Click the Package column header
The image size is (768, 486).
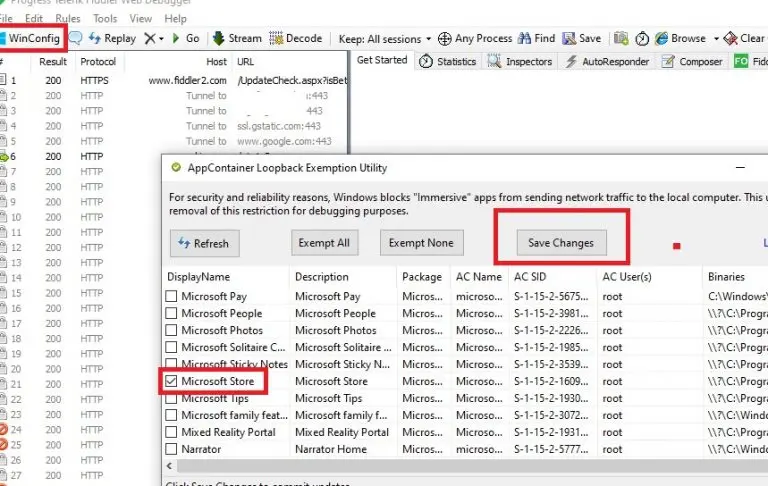point(424,277)
